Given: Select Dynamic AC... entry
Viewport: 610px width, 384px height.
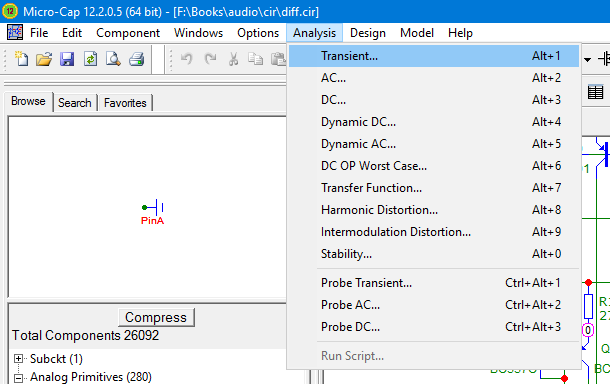Looking at the screenshot, I should click(x=434, y=144).
